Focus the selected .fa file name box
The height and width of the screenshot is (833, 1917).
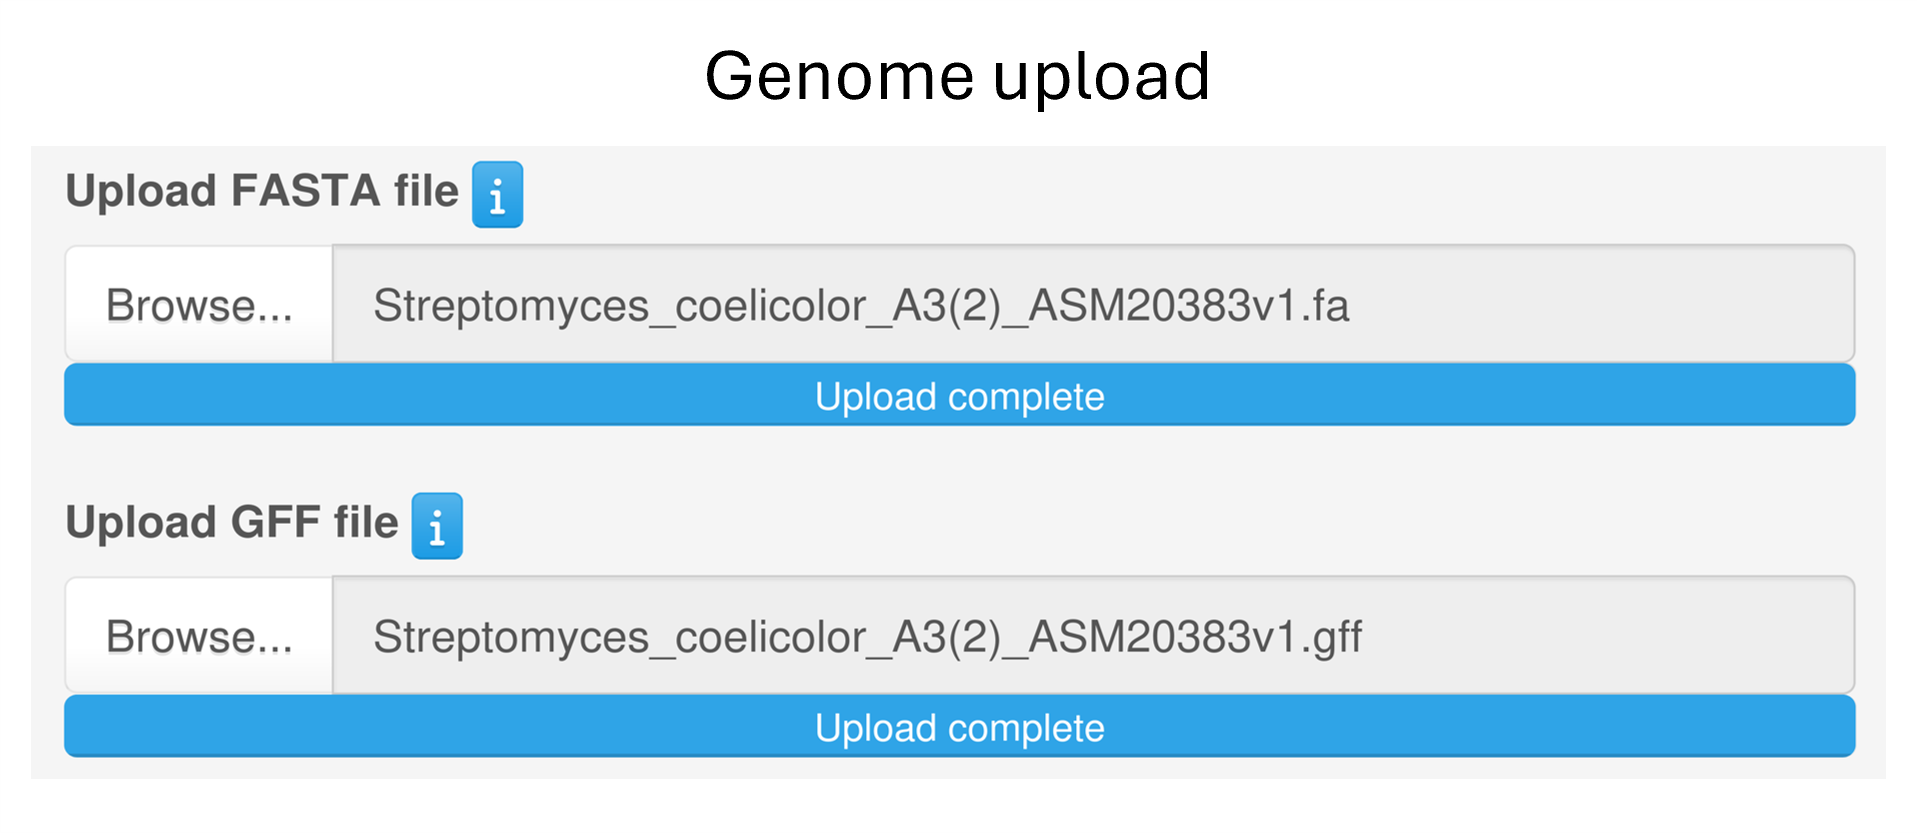(1092, 305)
